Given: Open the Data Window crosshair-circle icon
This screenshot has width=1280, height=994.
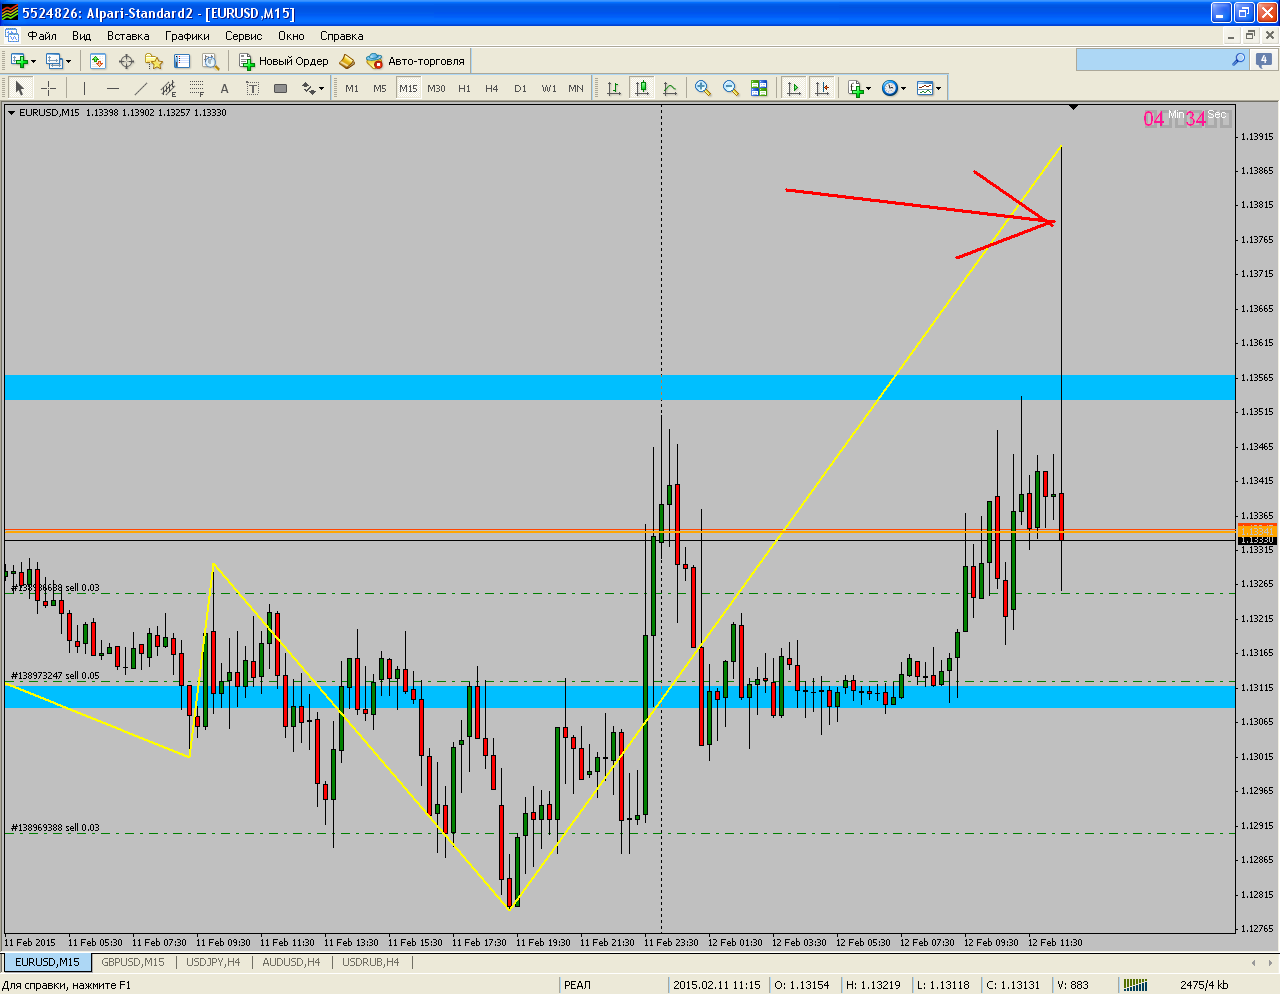Looking at the screenshot, I should [126, 61].
